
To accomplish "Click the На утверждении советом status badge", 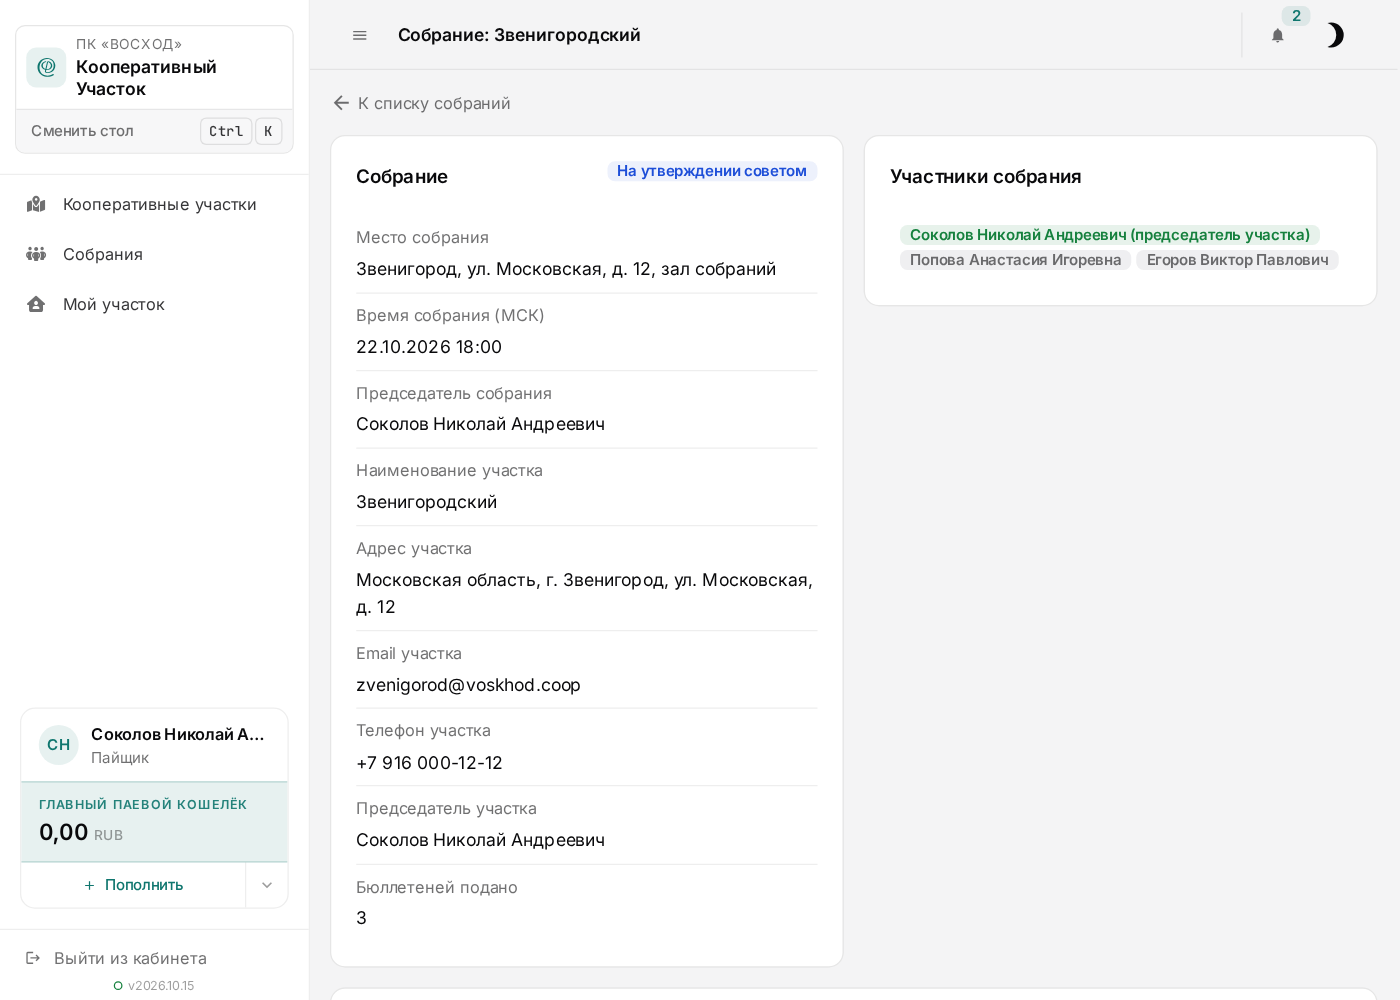I will point(712,171).
